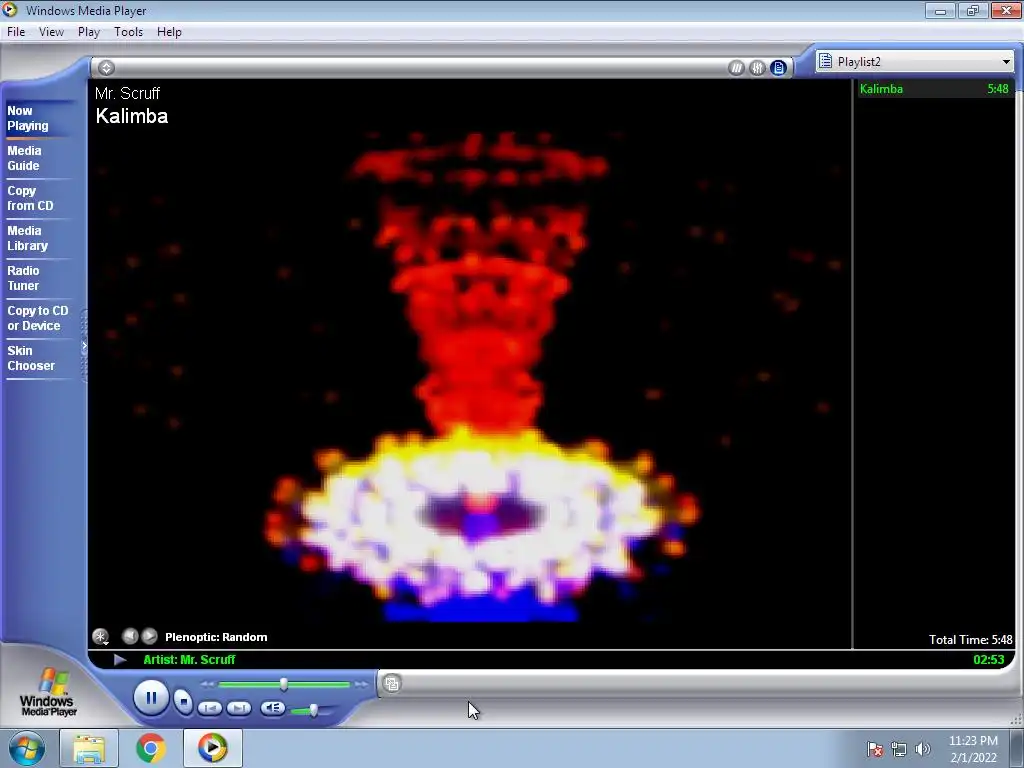Click the rewind arrows beside seek bar
This screenshot has width=1024, height=768.
point(208,684)
